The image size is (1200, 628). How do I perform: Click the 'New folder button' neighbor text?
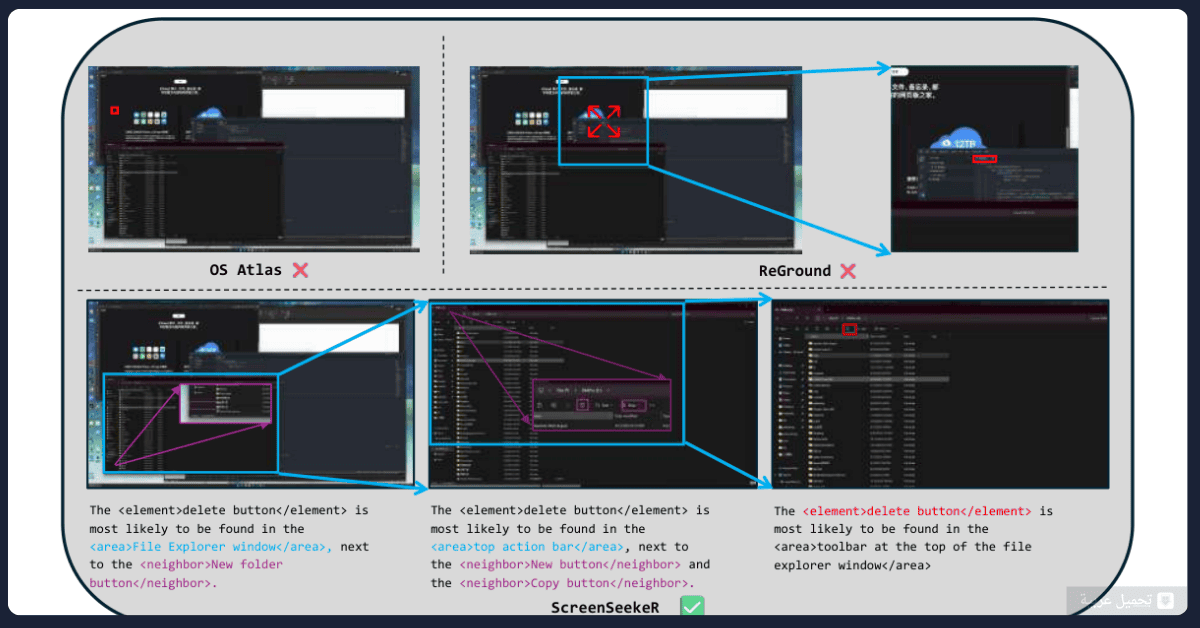(185, 573)
